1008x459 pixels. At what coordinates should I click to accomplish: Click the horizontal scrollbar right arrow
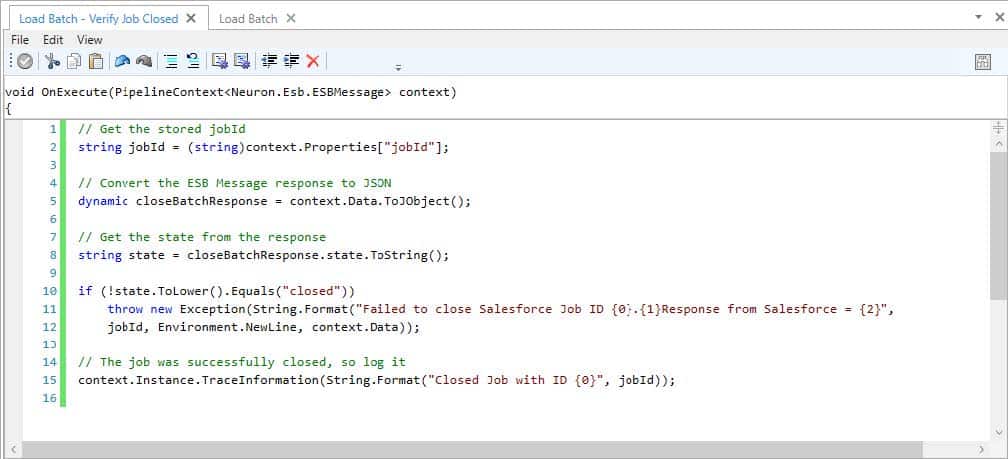click(981, 449)
